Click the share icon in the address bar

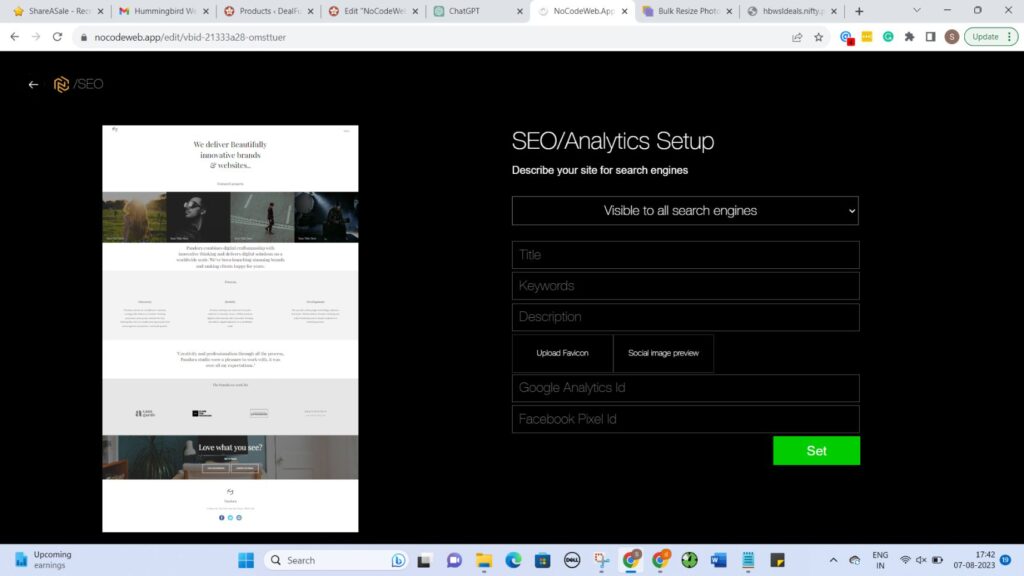coord(796,36)
